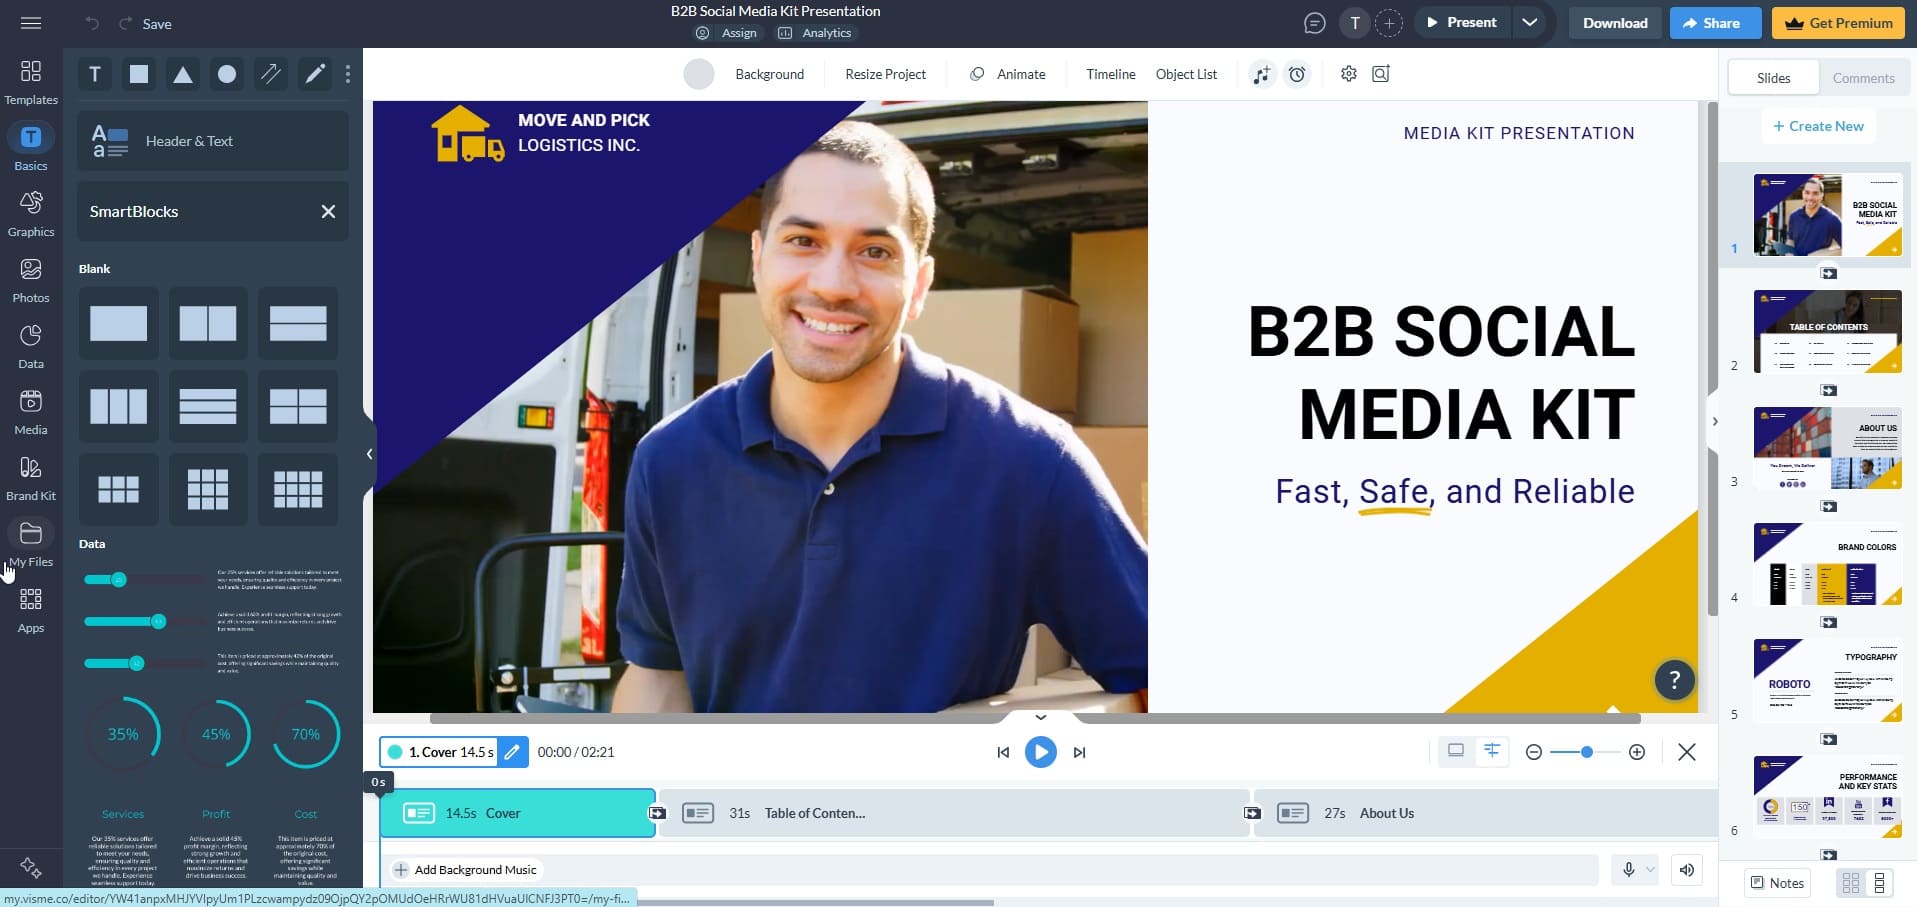1917x907 pixels.
Task: Switch to the Comments tab
Action: [x=1863, y=78]
